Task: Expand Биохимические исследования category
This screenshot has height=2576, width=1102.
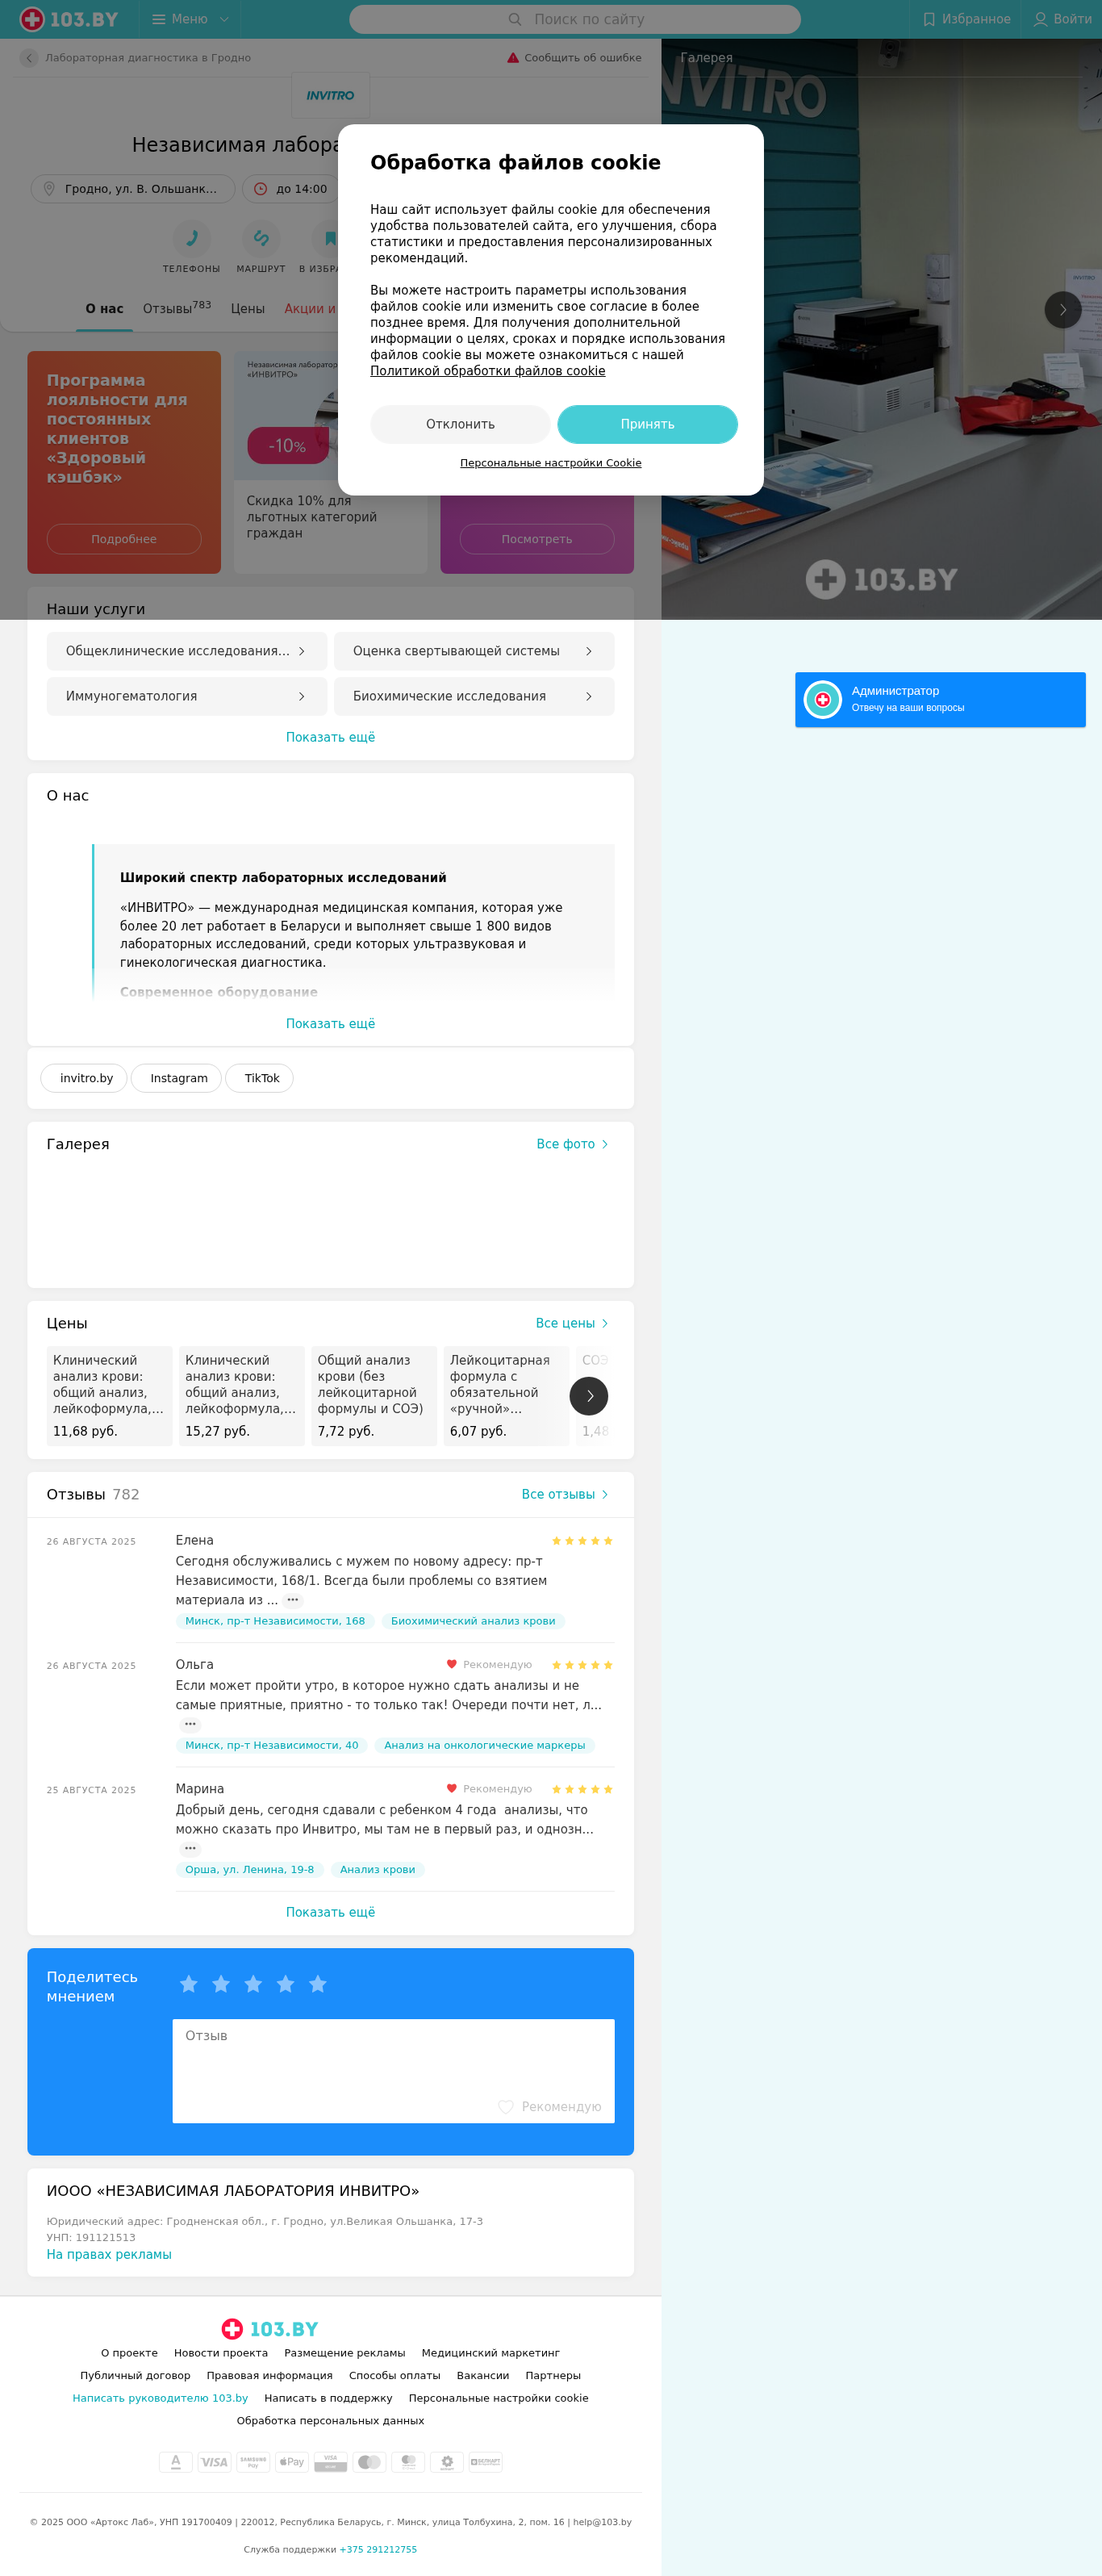Action: [x=474, y=696]
